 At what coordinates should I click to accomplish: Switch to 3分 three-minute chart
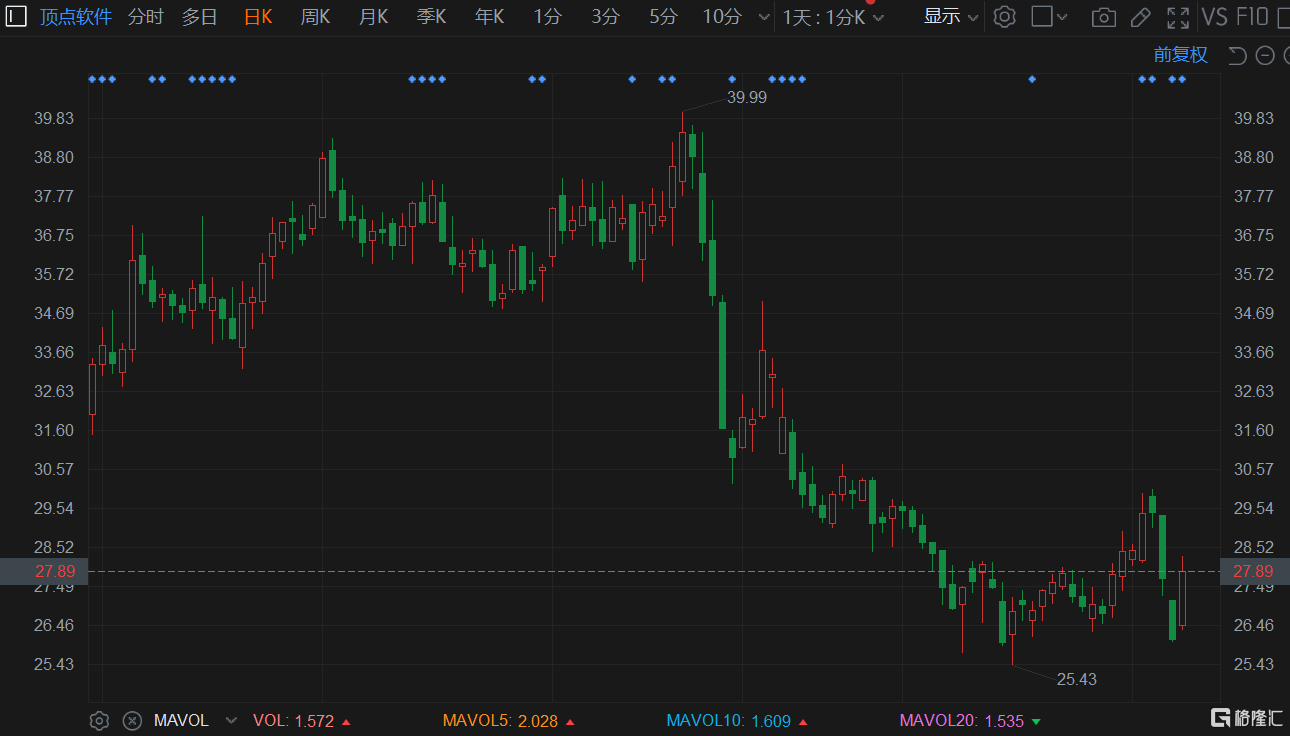pos(605,17)
